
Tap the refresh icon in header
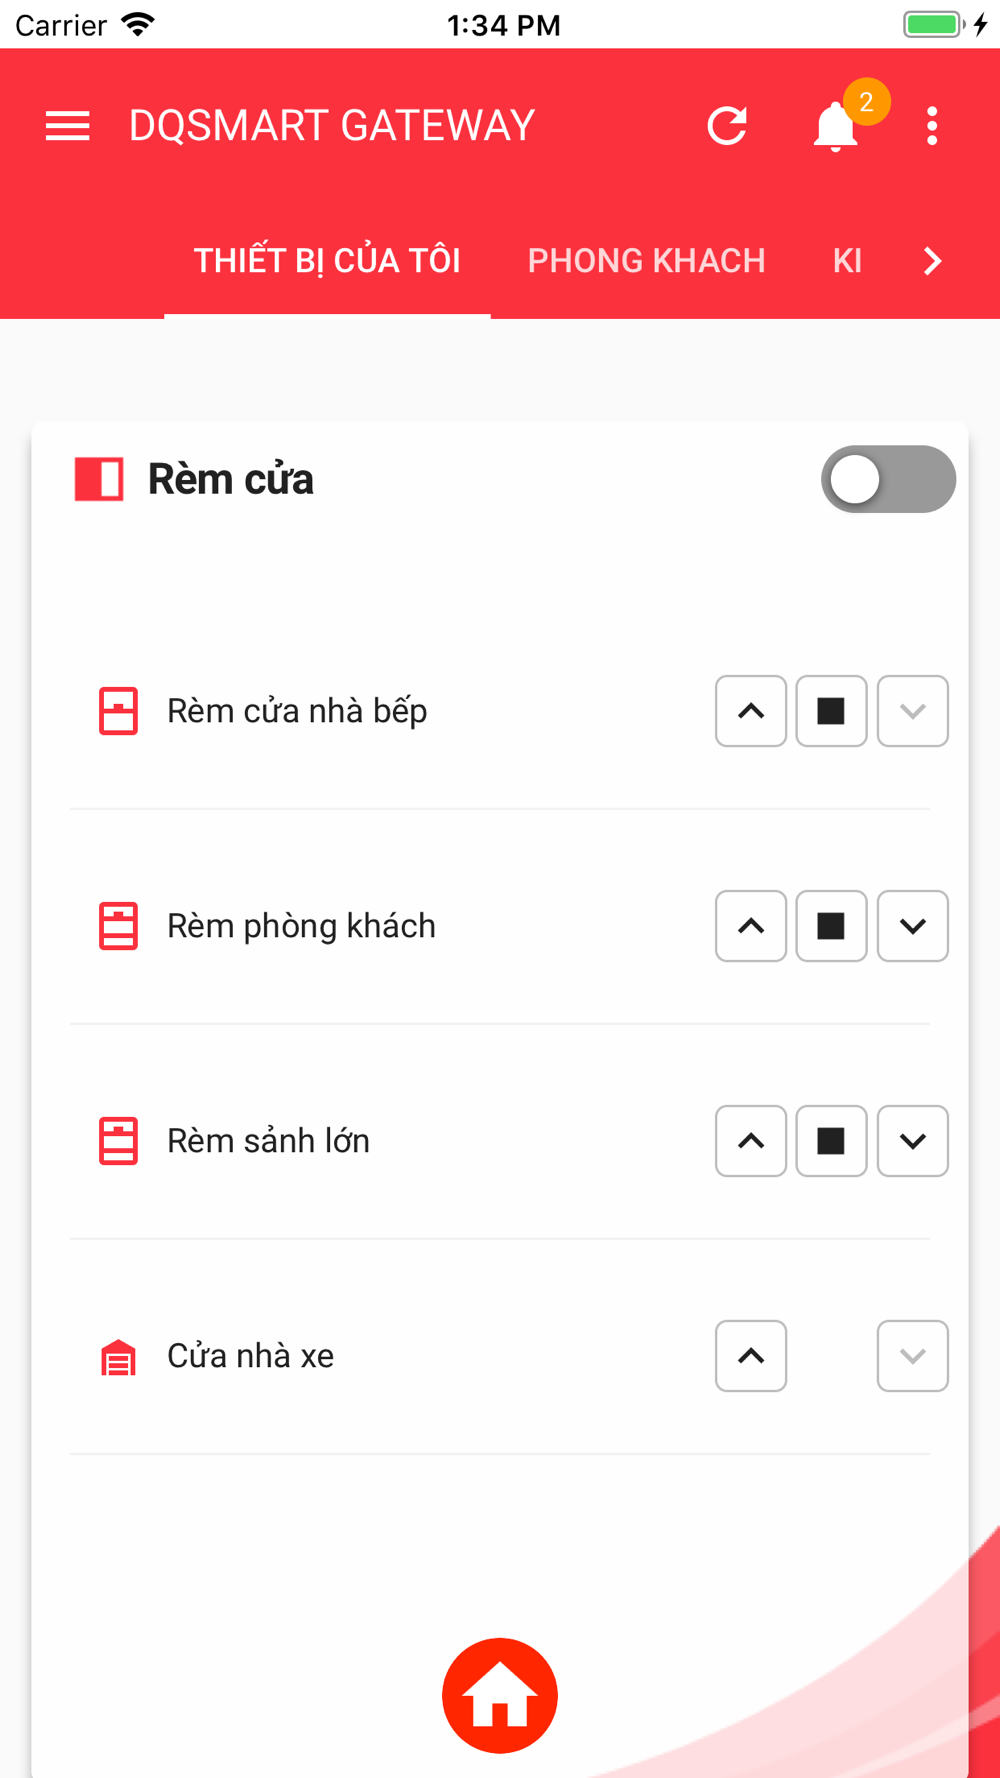[727, 126]
